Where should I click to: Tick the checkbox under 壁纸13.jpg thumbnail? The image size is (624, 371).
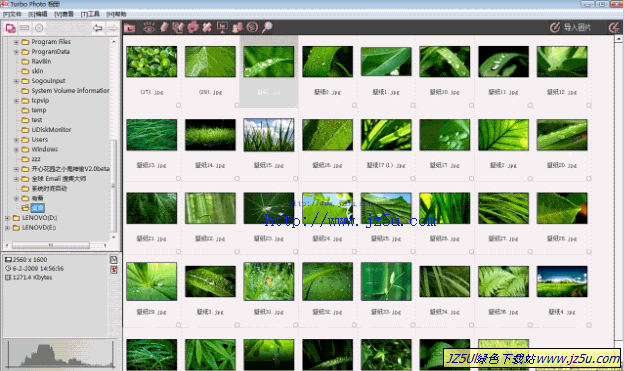tap(178, 179)
